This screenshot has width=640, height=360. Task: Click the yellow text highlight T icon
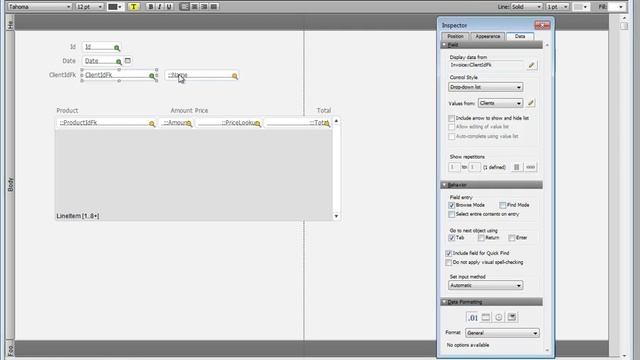pos(133,7)
